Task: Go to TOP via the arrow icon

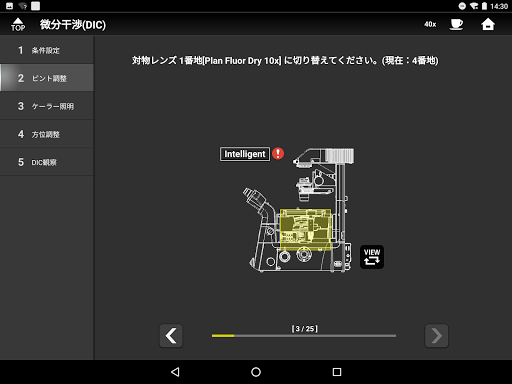Action: coord(18,25)
